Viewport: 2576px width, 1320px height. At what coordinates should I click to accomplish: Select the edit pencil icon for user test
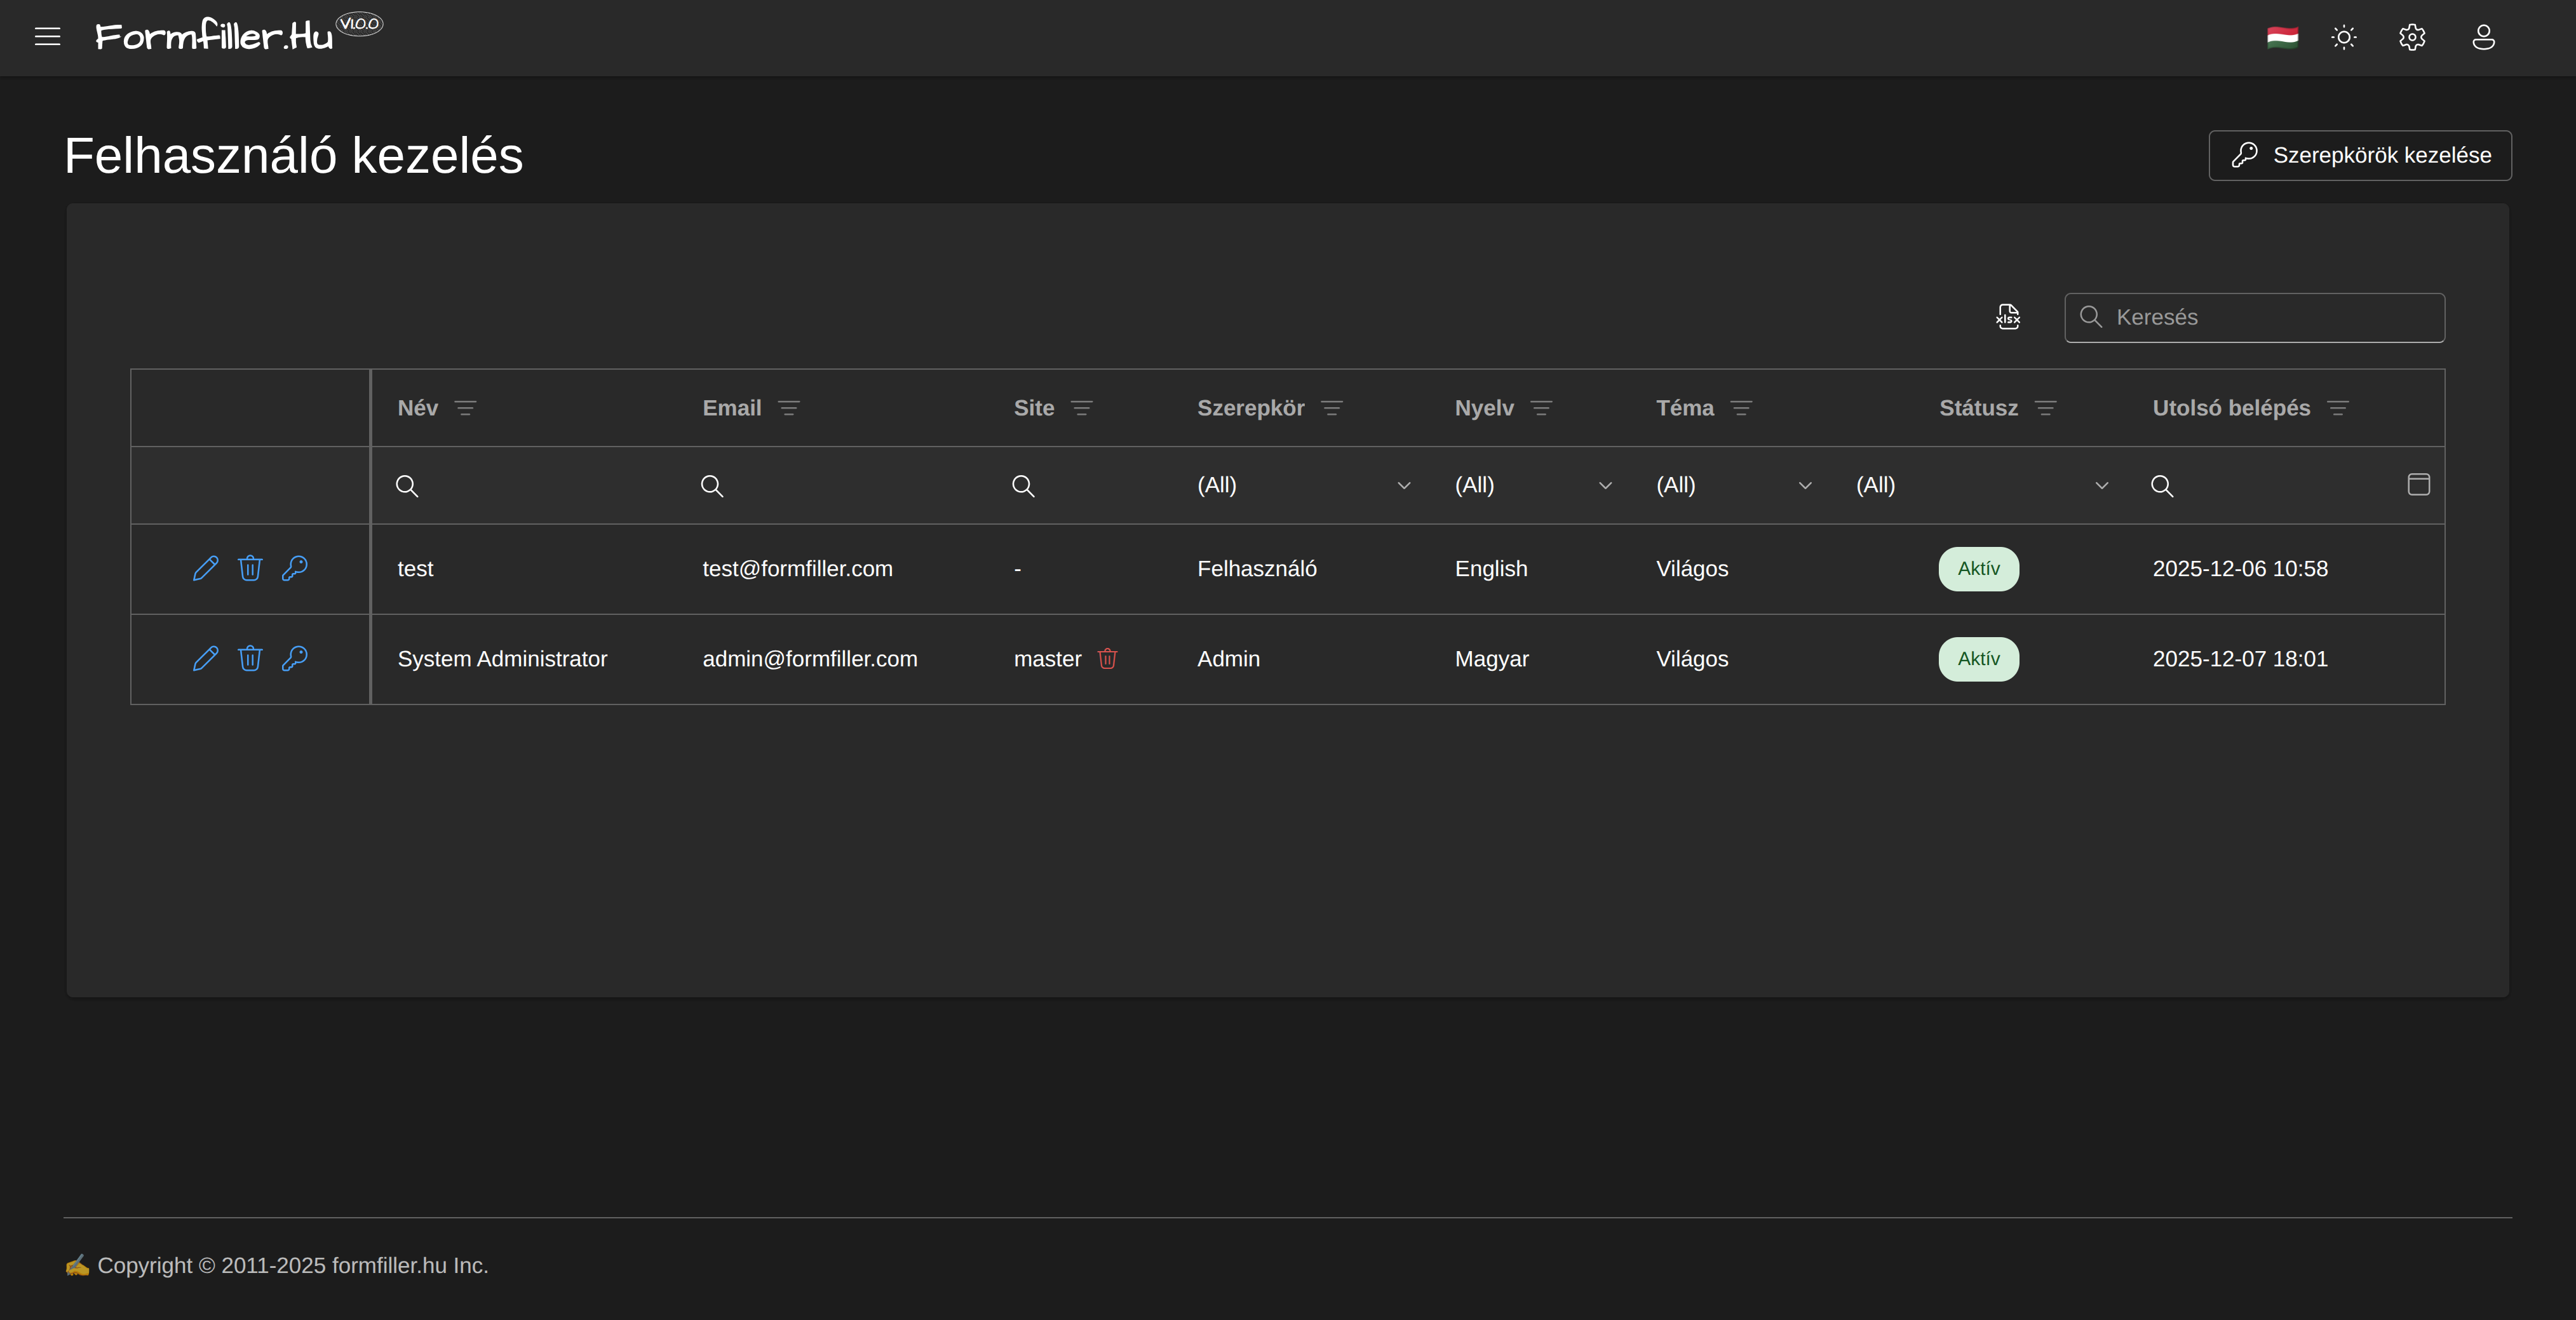205,568
